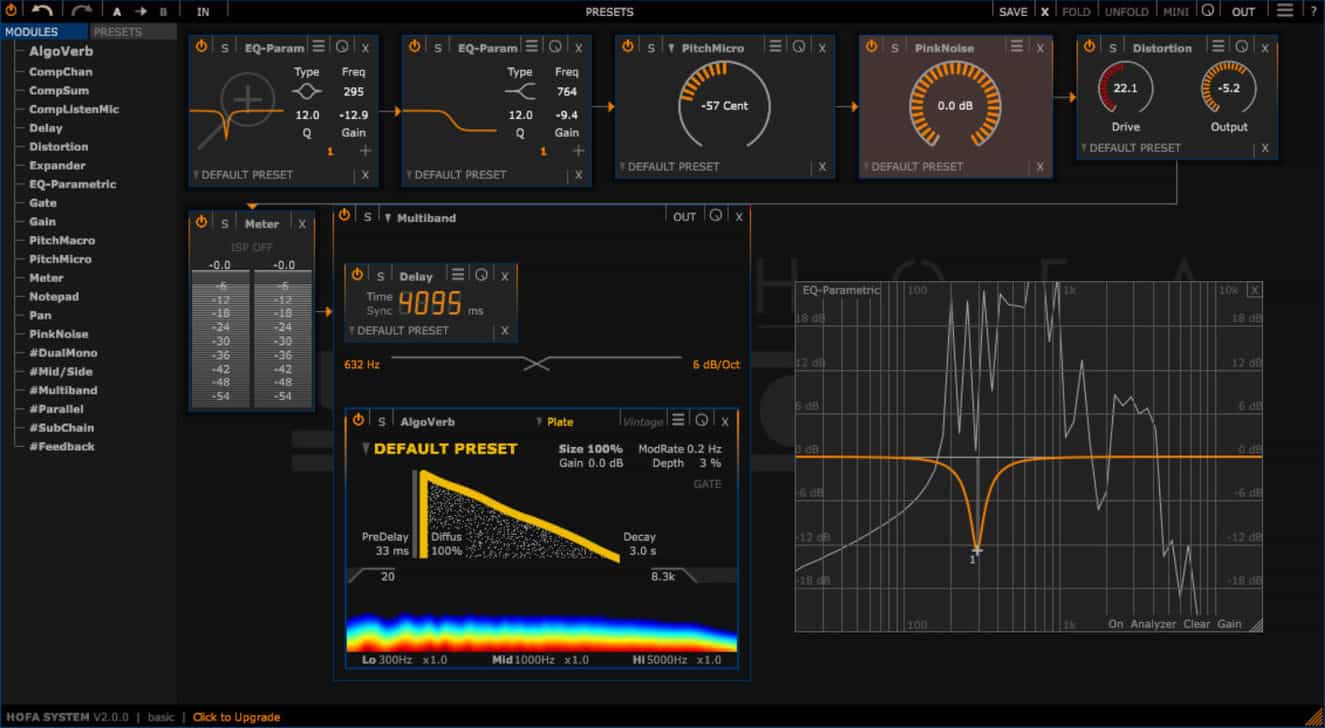Click the crossover point on Multiband line

537,364
